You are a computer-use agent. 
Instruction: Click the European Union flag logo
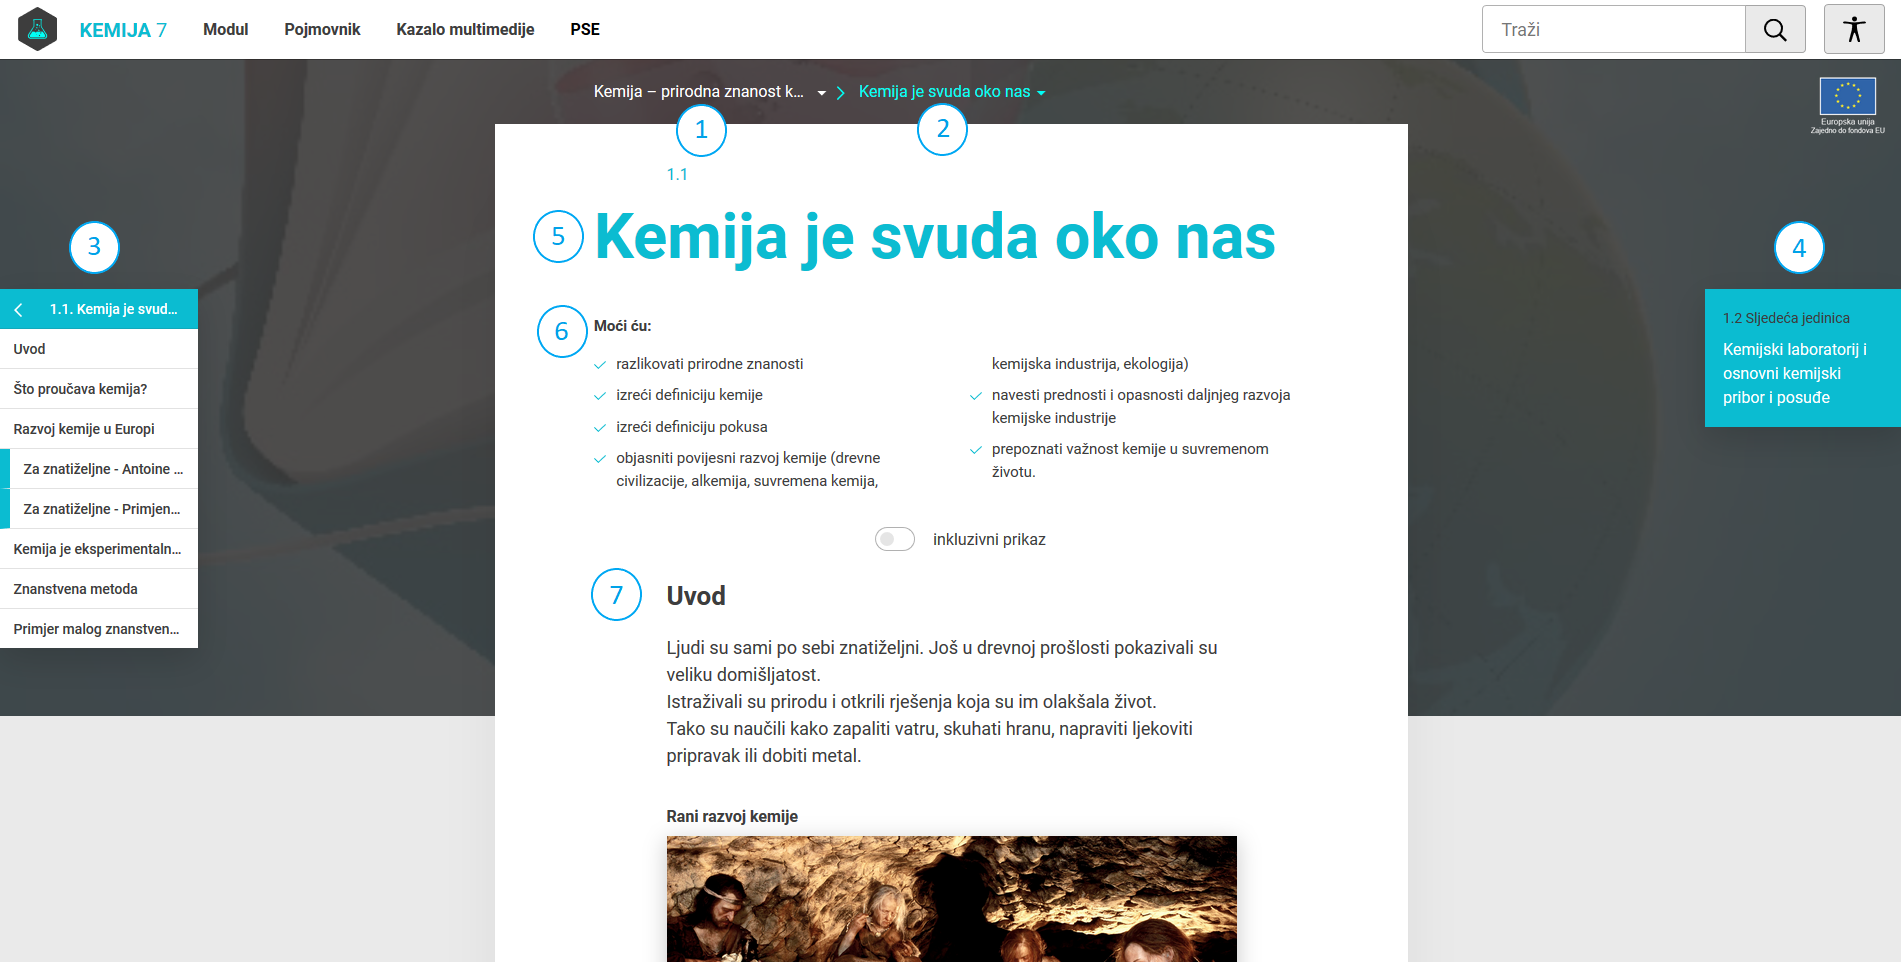coord(1847,97)
